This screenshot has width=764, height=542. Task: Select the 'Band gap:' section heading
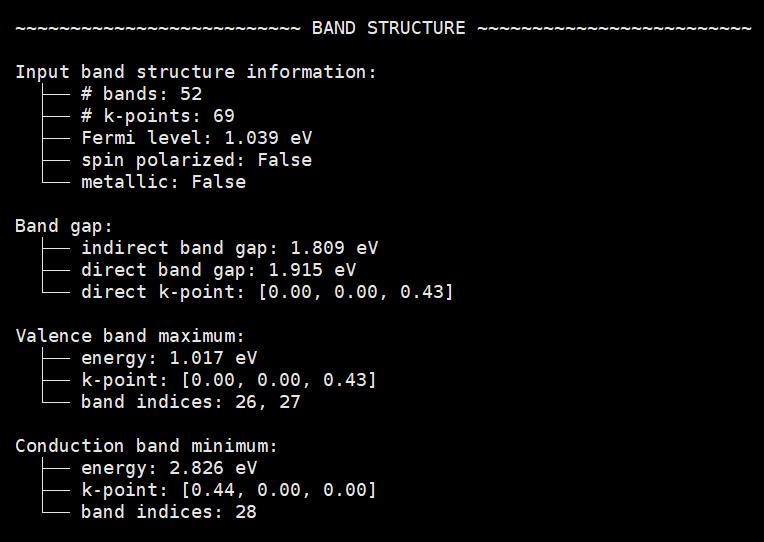coord(64,226)
